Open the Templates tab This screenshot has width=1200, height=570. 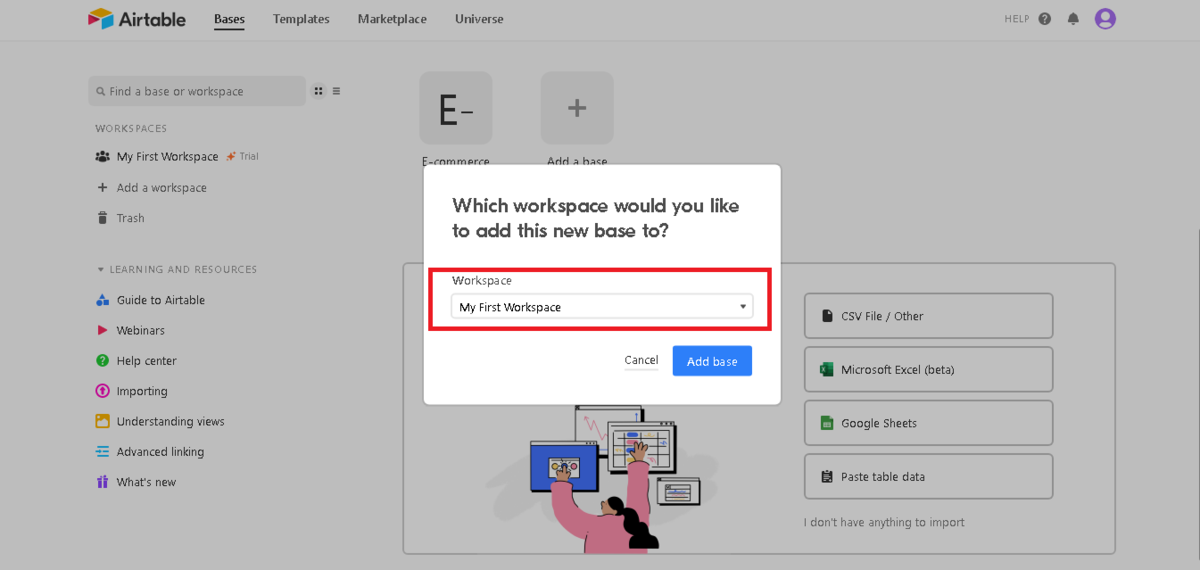point(301,19)
